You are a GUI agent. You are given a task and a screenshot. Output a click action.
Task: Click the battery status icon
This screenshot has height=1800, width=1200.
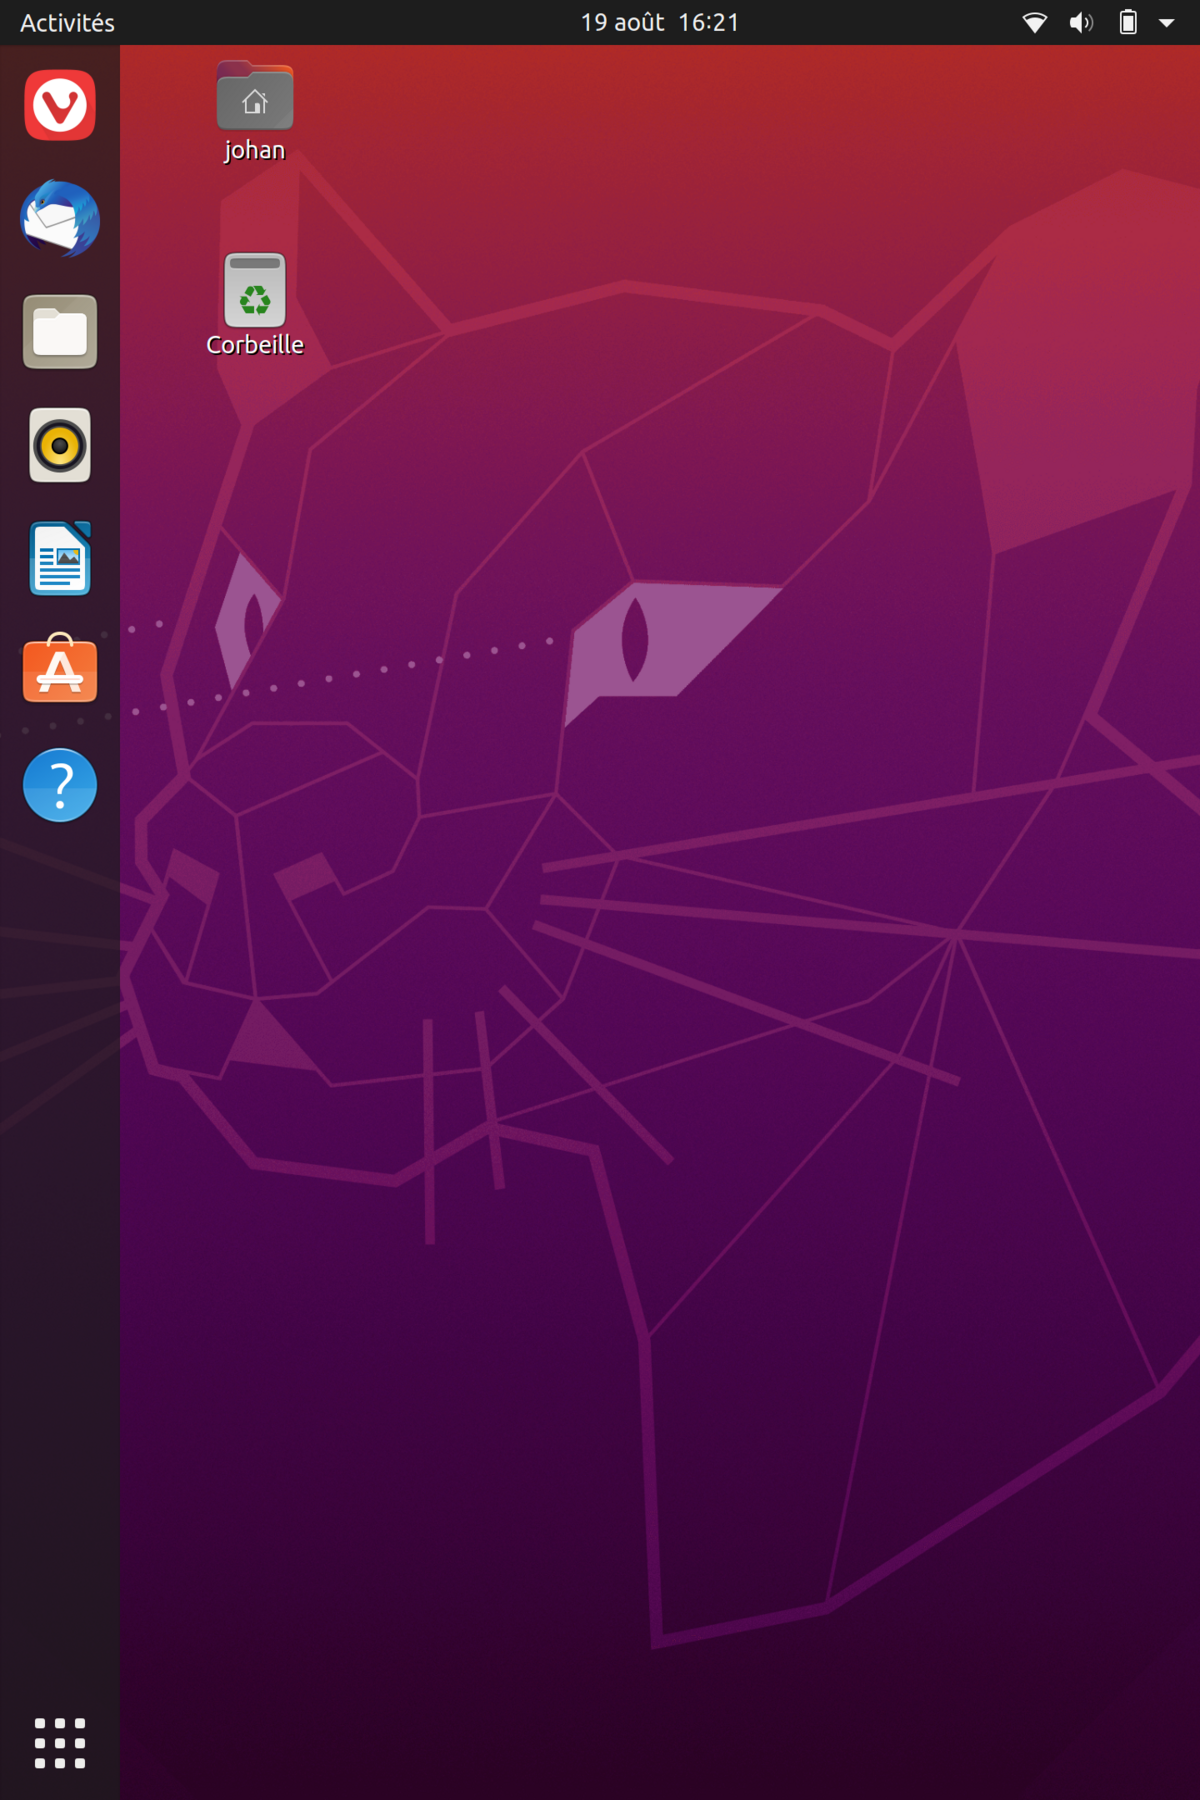pyautogui.click(x=1128, y=22)
